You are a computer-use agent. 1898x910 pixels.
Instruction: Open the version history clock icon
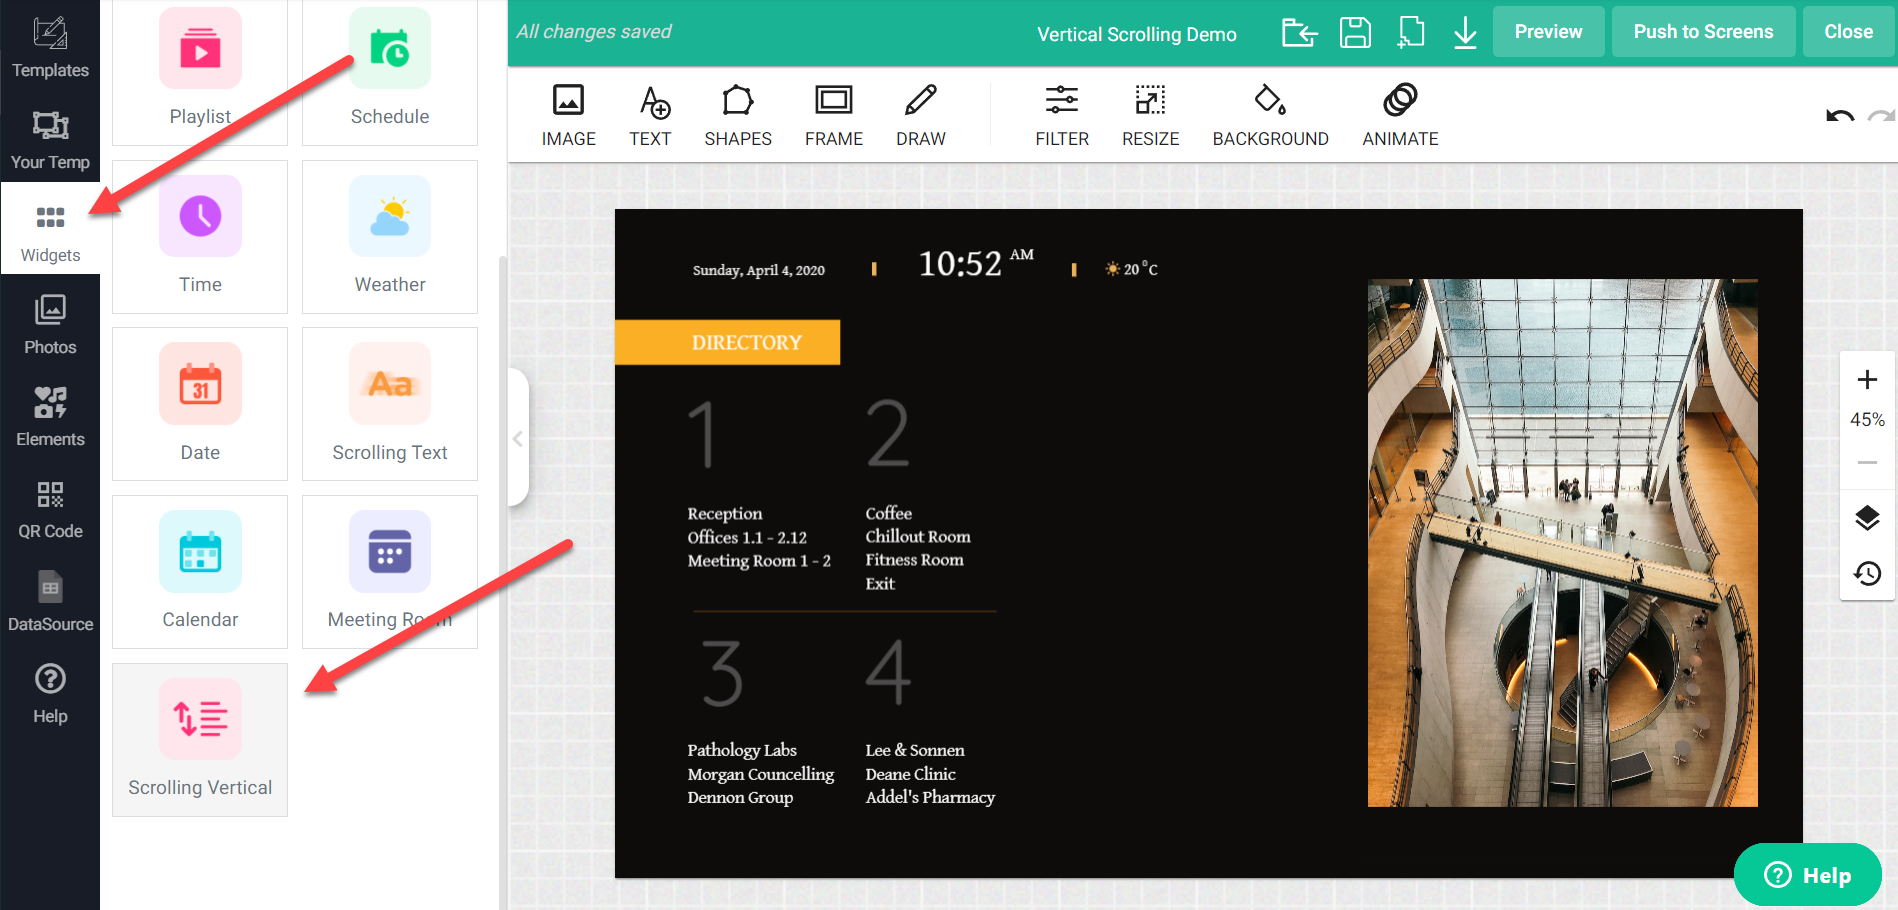click(1867, 574)
